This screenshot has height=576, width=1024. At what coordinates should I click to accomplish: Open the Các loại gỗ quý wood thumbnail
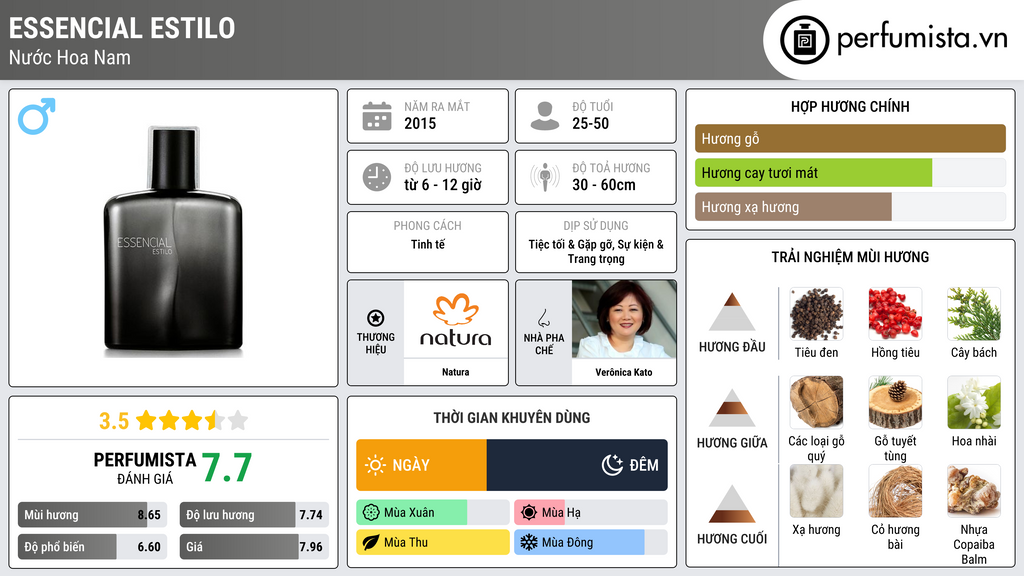click(x=816, y=402)
